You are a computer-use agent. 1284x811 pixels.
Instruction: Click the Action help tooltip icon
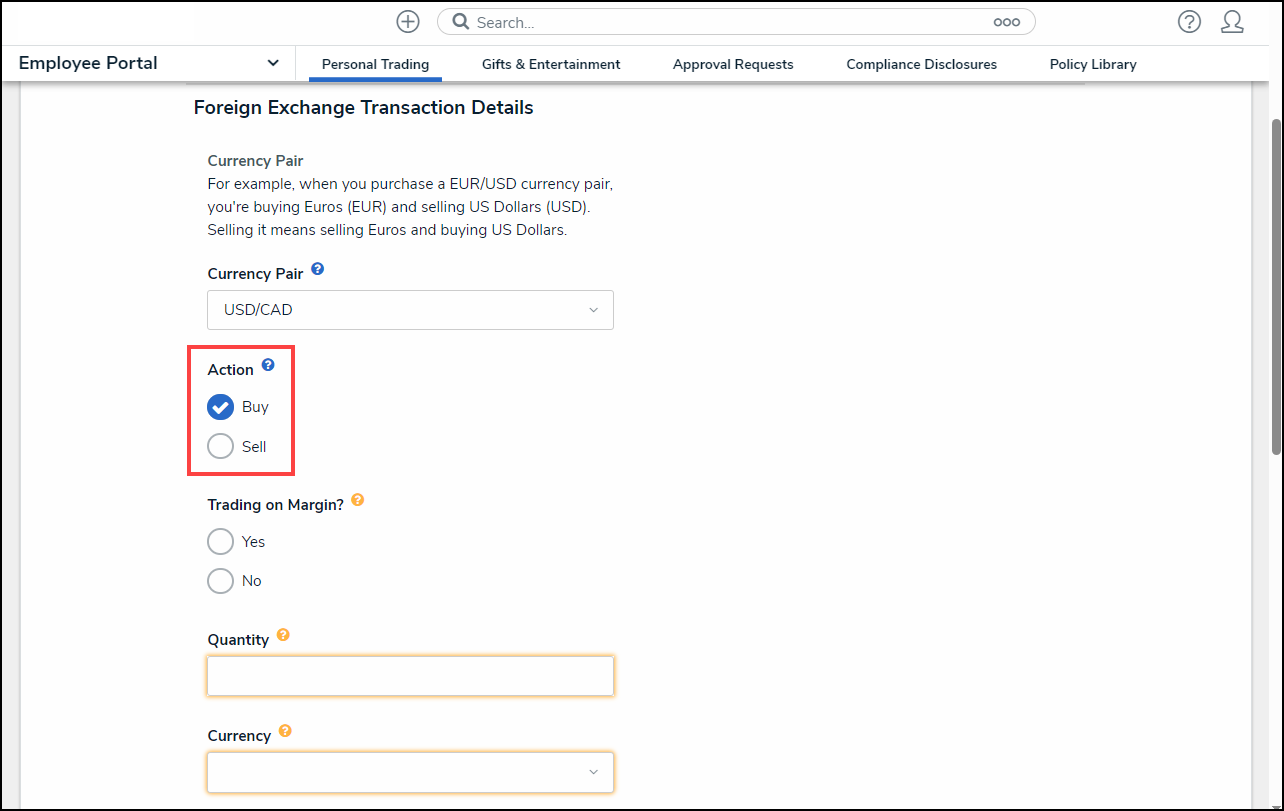(268, 366)
